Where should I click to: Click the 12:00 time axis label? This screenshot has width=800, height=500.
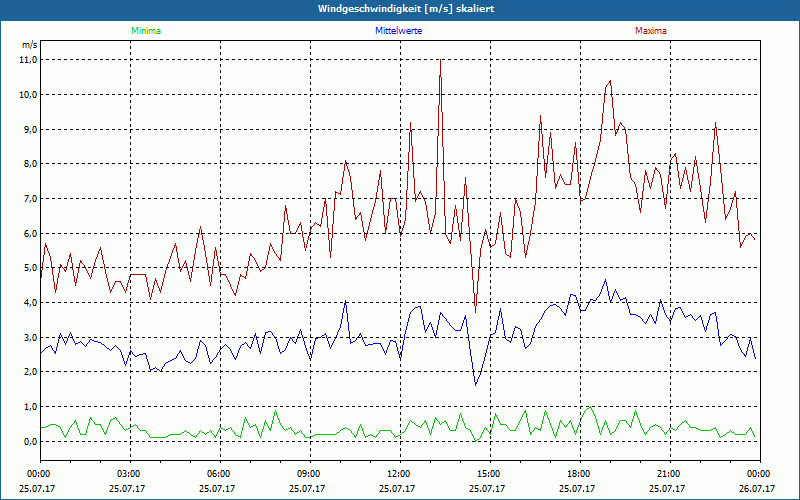401,474
